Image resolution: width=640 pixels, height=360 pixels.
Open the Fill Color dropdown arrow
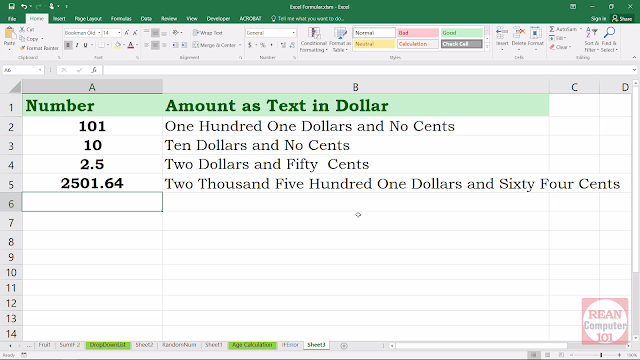pos(124,45)
